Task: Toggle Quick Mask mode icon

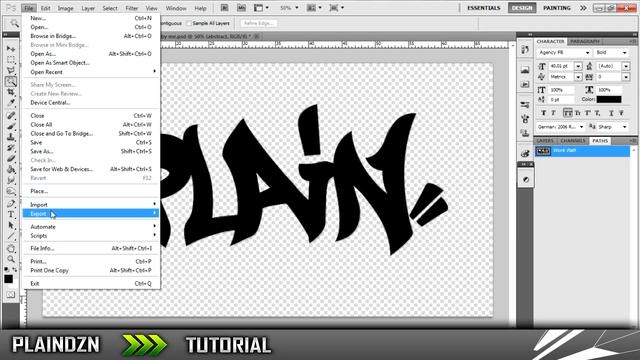Action: tap(11, 295)
